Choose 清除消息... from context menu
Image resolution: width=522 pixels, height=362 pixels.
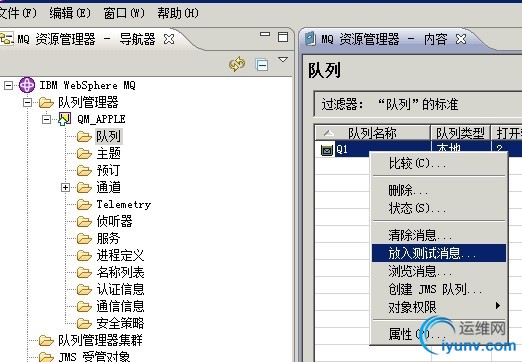coord(439,235)
